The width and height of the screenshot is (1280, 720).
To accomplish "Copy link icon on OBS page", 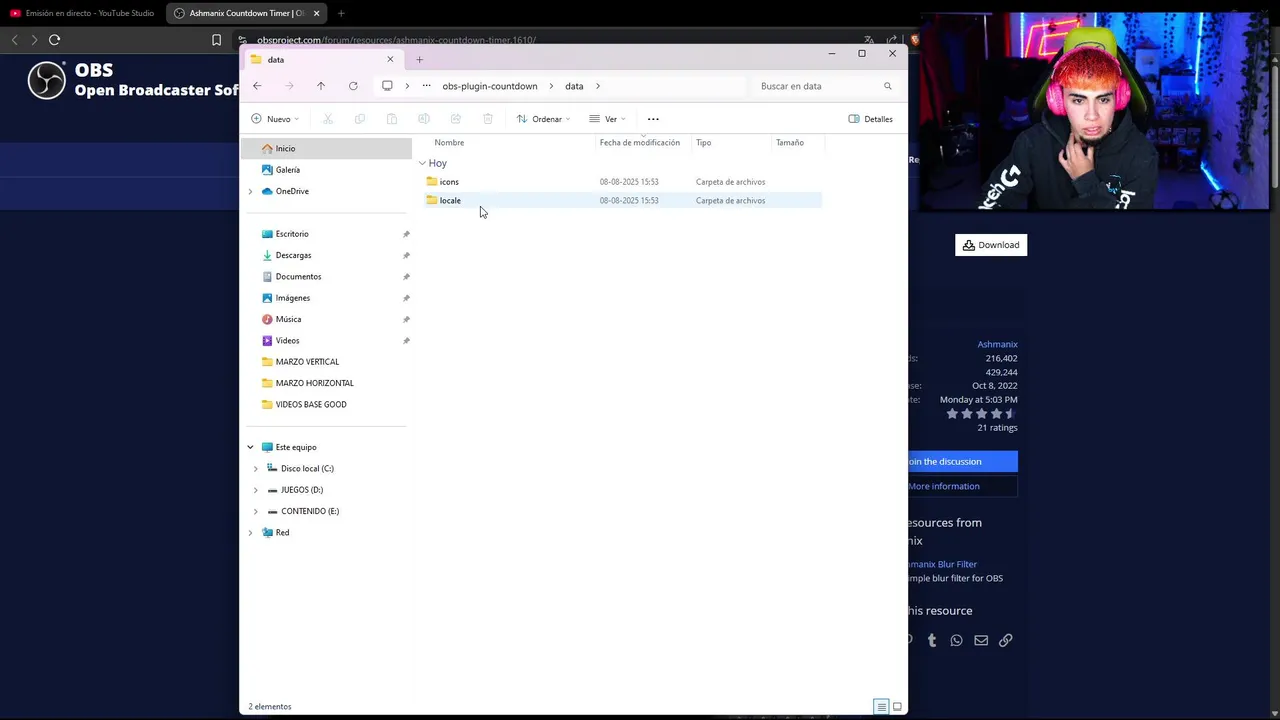I will coord(1005,640).
